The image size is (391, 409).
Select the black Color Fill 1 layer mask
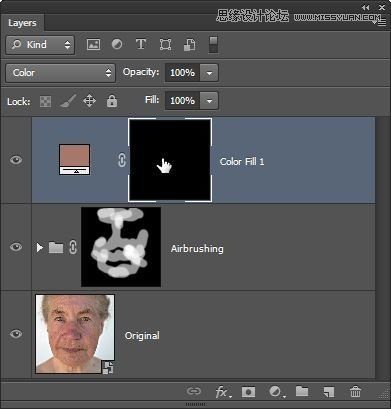(x=170, y=160)
